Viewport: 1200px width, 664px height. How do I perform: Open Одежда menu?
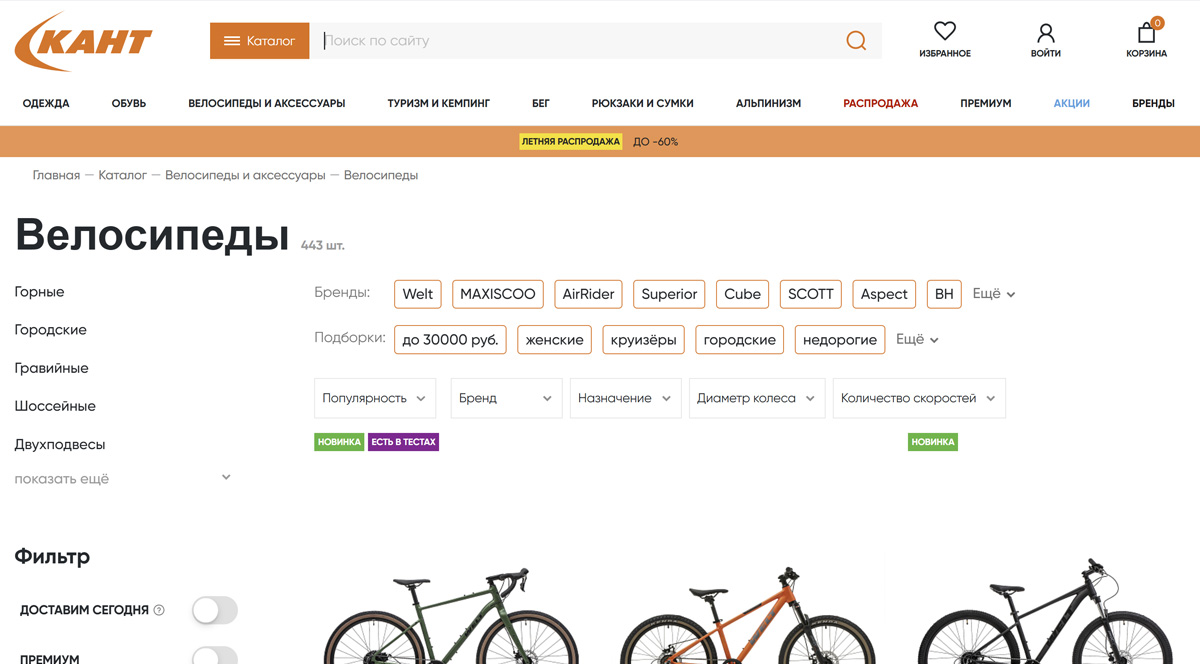pyautogui.click(x=46, y=103)
